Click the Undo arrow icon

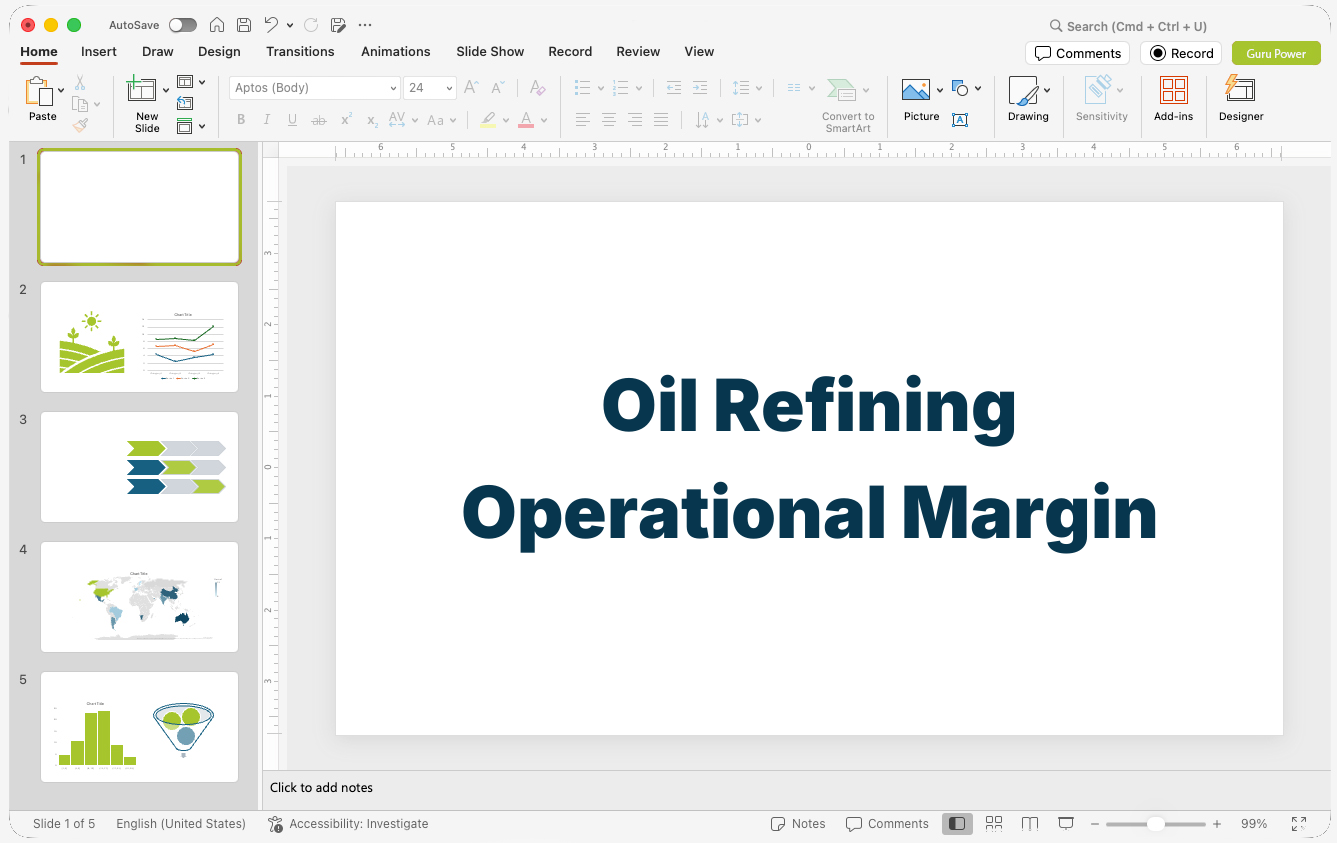pos(271,25)
